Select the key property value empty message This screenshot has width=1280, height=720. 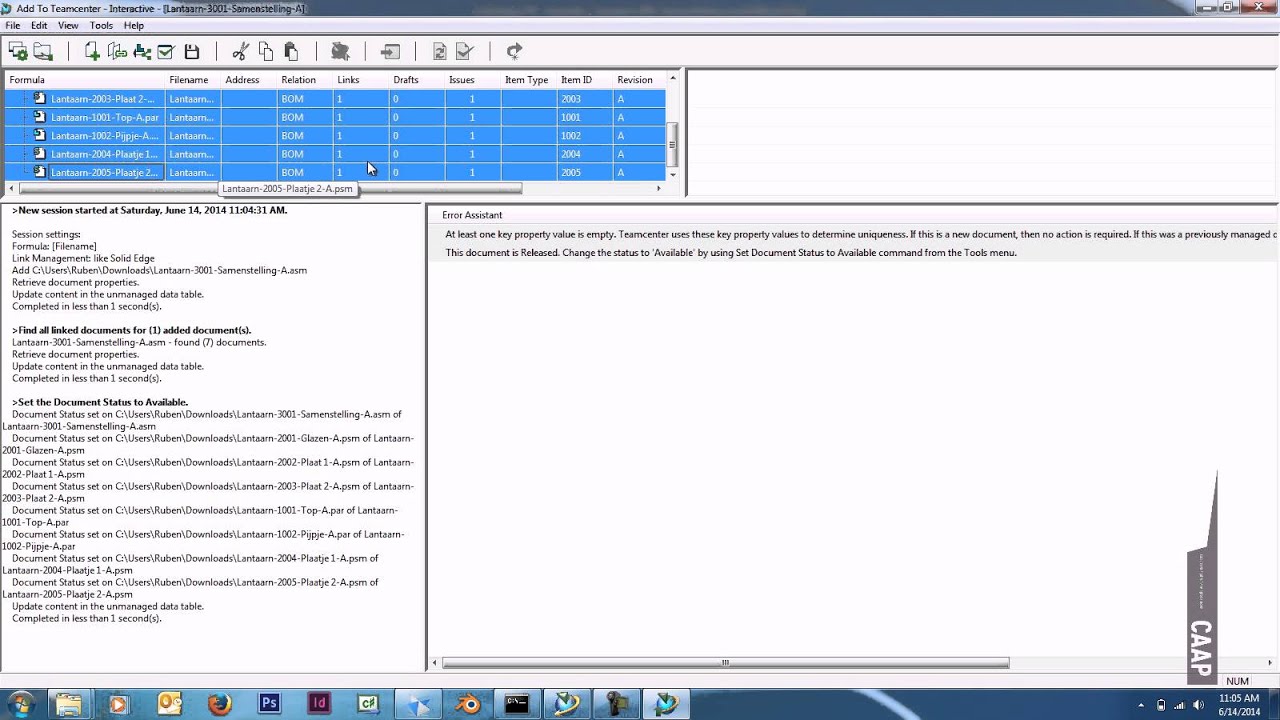coord(861,235)
